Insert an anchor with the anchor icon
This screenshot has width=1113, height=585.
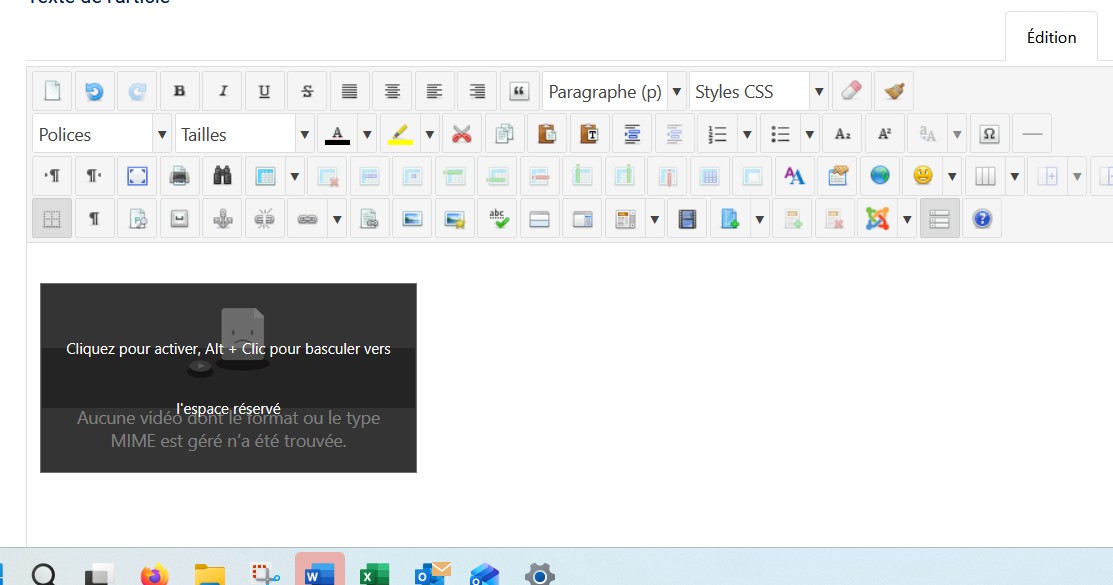click(x=222, y=219)
